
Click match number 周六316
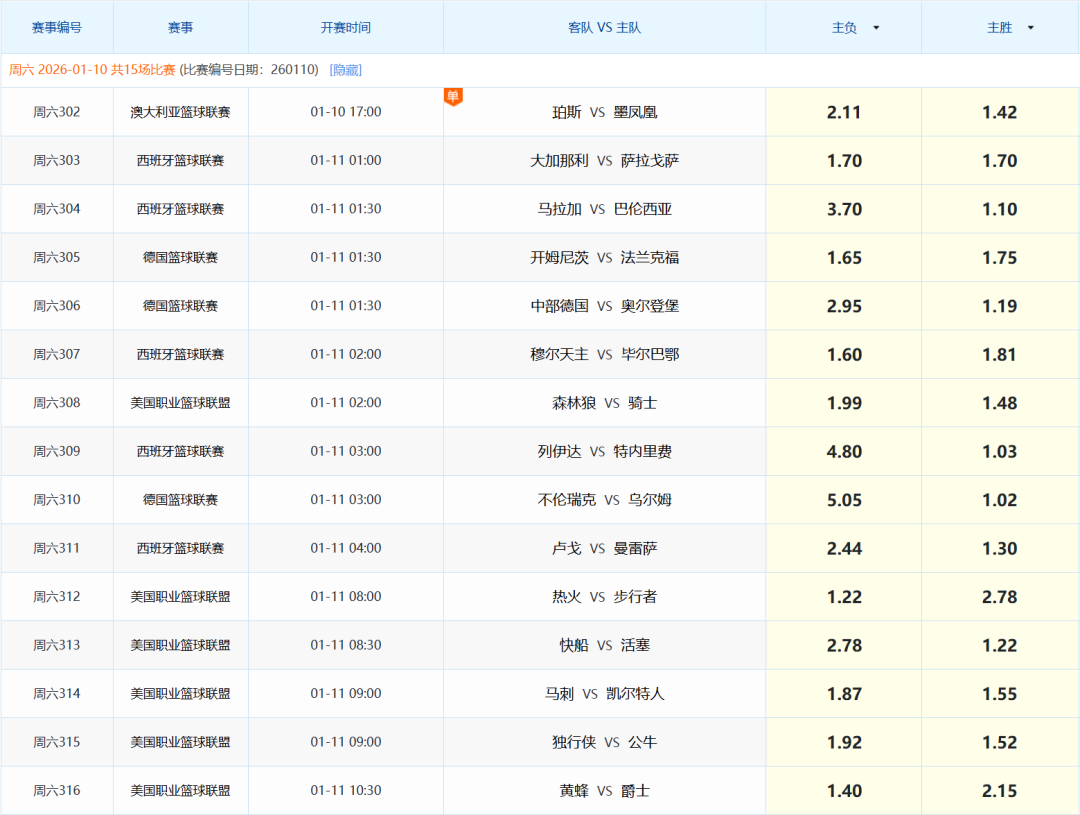click(56, 791)
